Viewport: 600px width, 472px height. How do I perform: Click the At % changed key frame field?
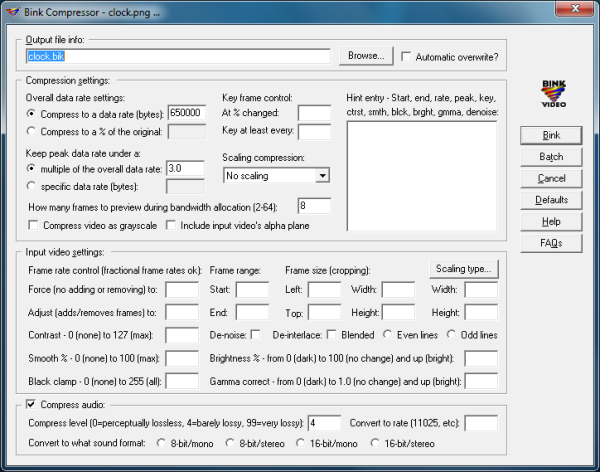click(315, 113)
